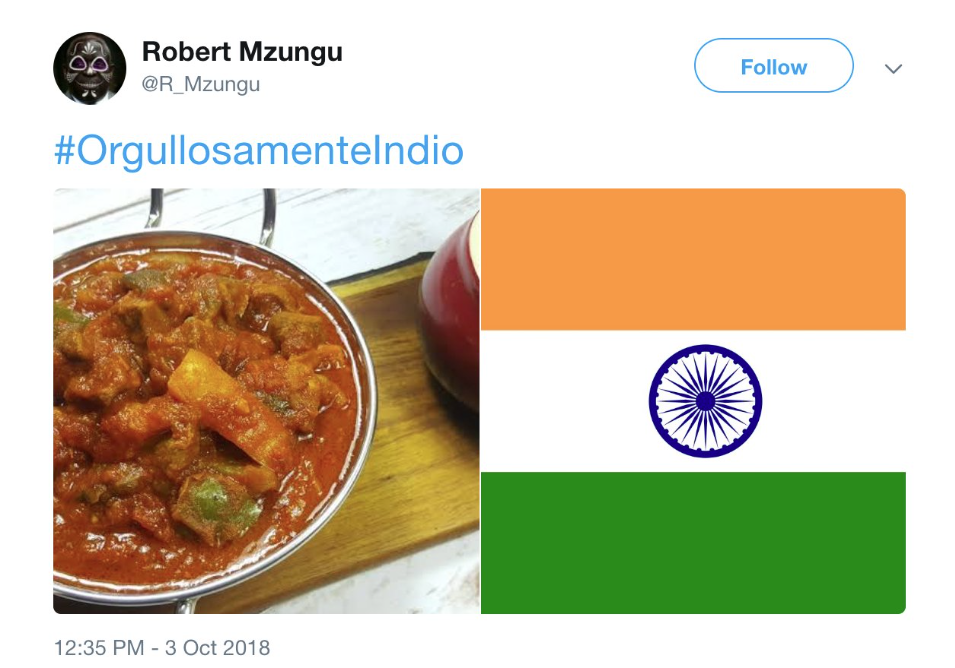The image size is (955, 668).
Task: Click the 3 Oct 2018 date
Action: 217,648
